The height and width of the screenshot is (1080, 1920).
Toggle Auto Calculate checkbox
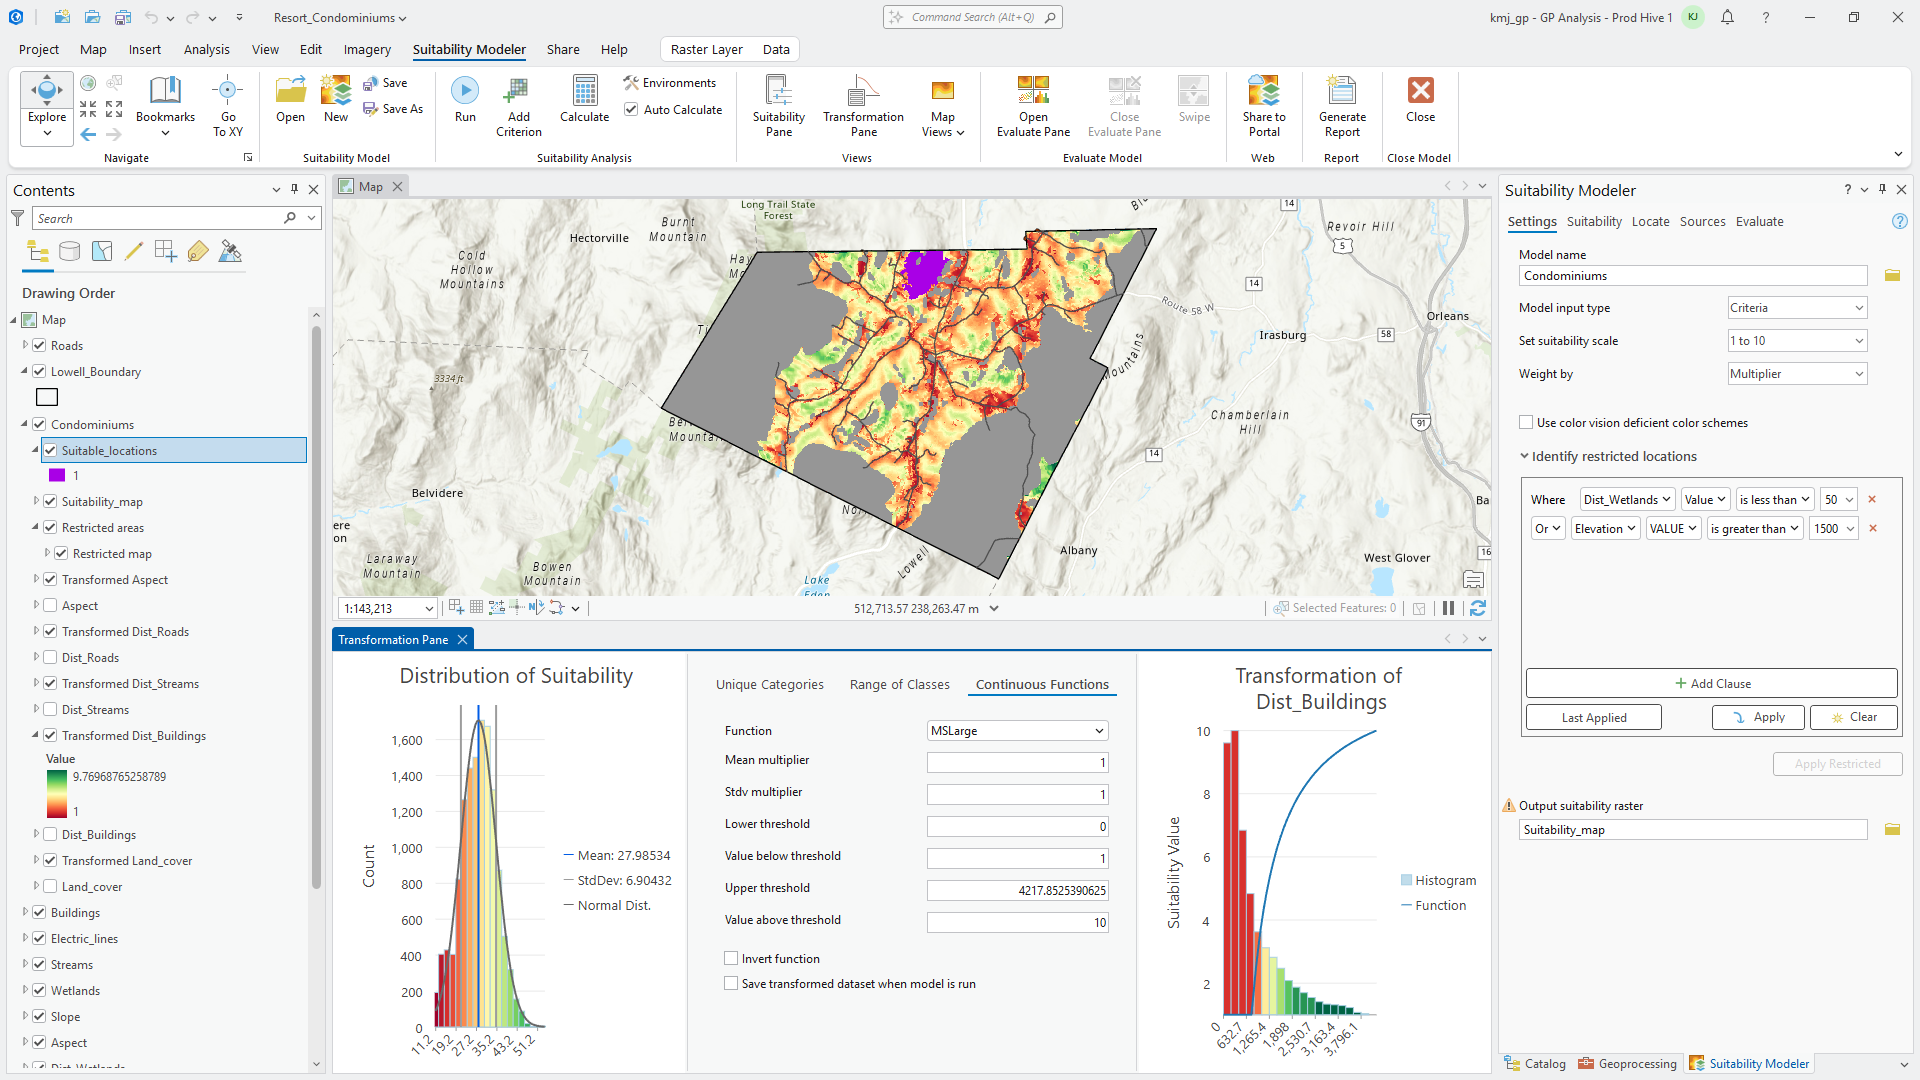pos(631,110)
